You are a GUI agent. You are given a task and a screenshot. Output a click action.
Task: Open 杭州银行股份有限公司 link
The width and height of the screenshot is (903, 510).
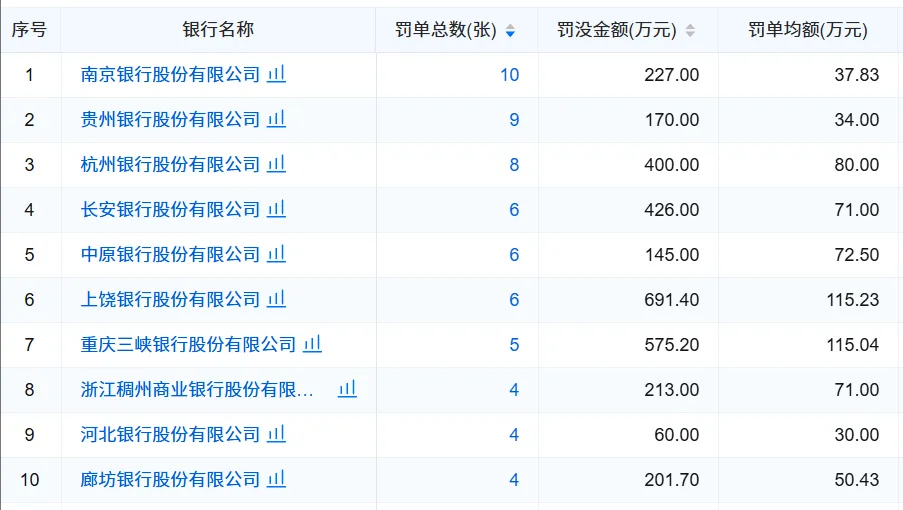coord(170,164)
